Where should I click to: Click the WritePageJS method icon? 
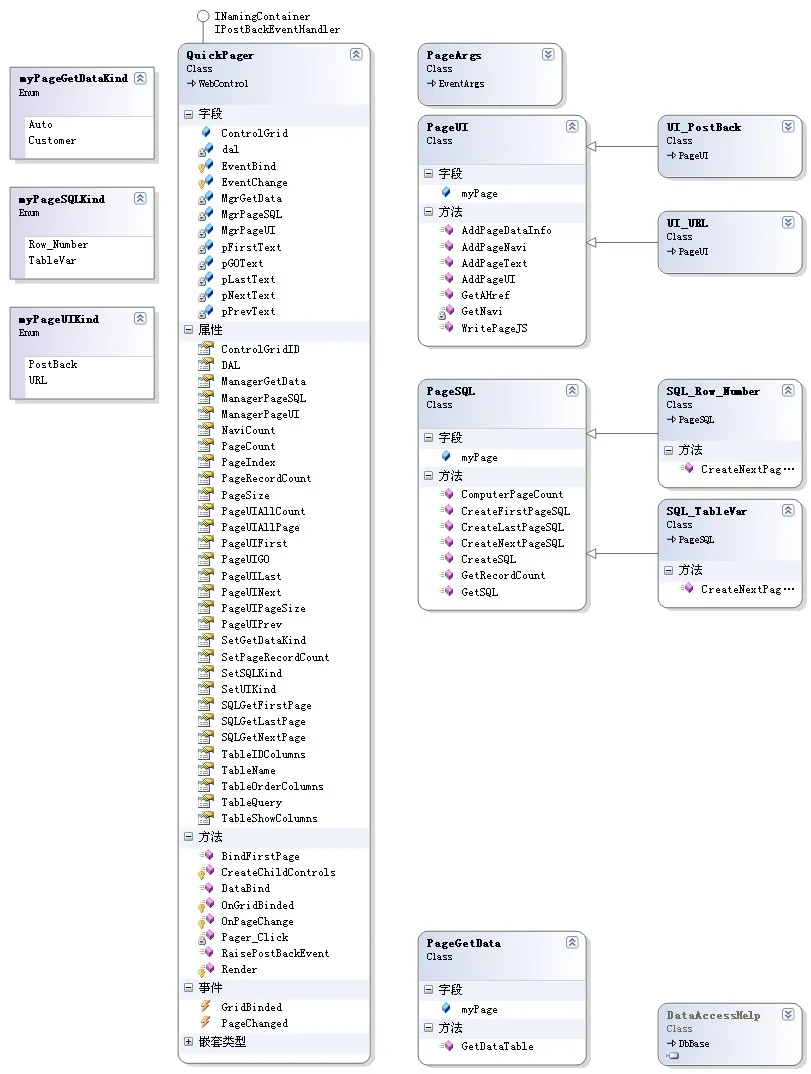point(447,327)
